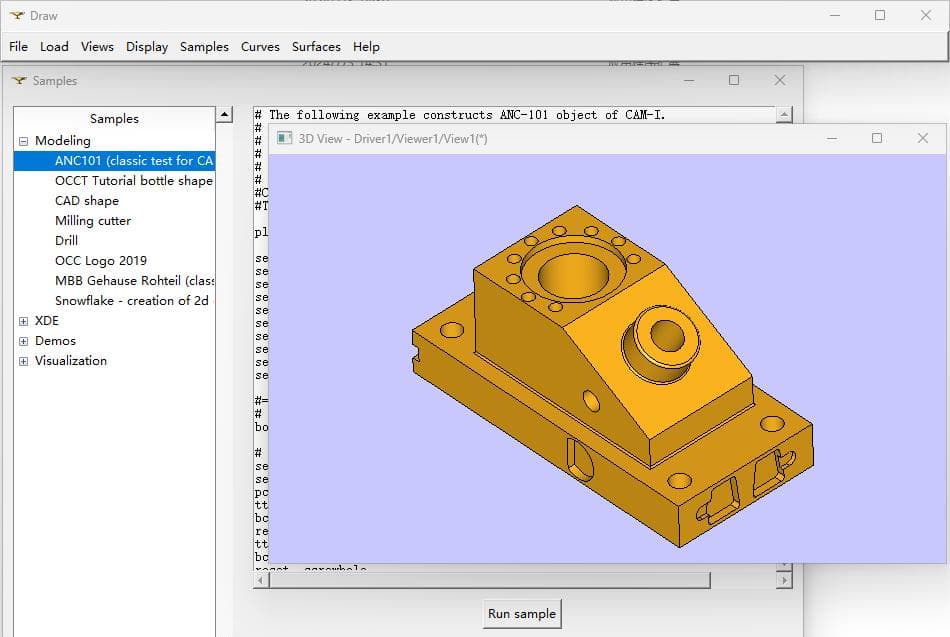The image size is (950, 637).
Task: Open the Curves menu
Action: 260,47
